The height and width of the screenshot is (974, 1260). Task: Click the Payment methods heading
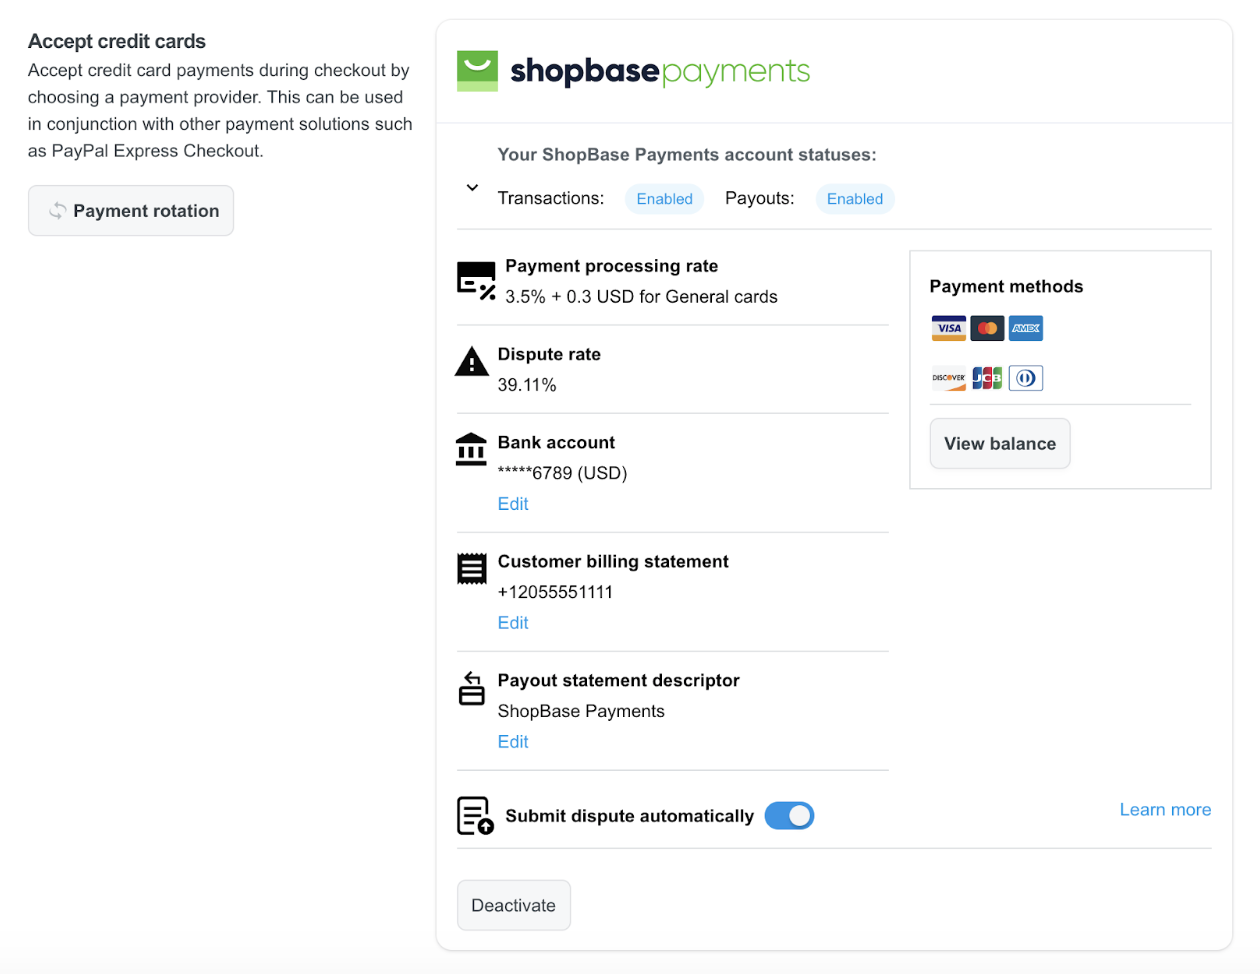coord(1006,286)
